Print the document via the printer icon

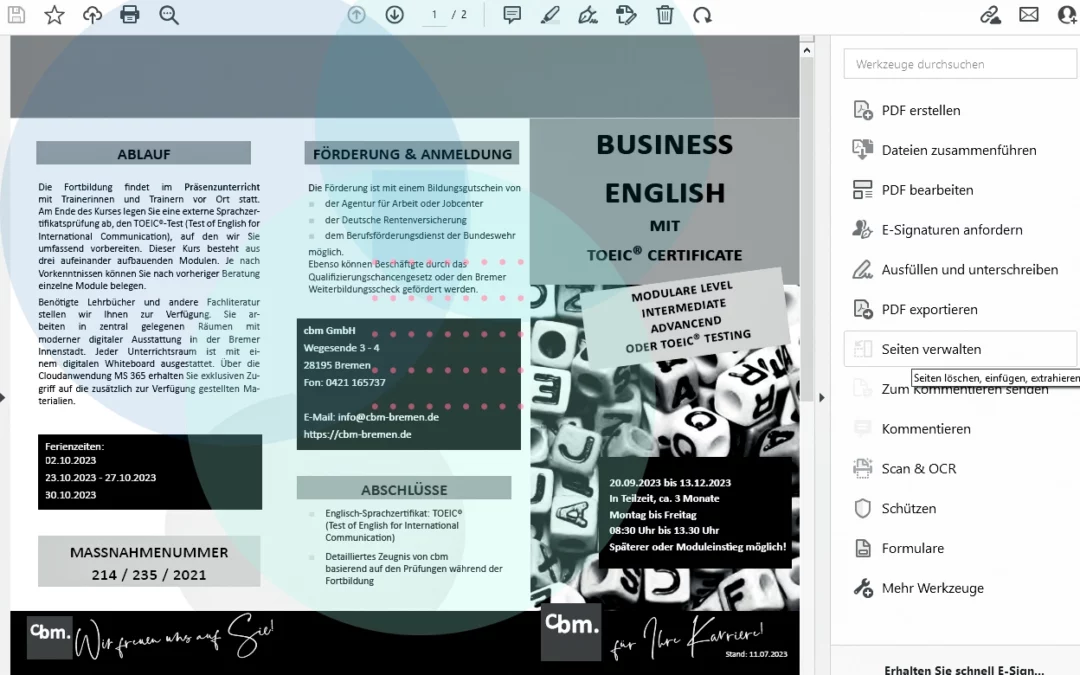click(x=129, y=15)
